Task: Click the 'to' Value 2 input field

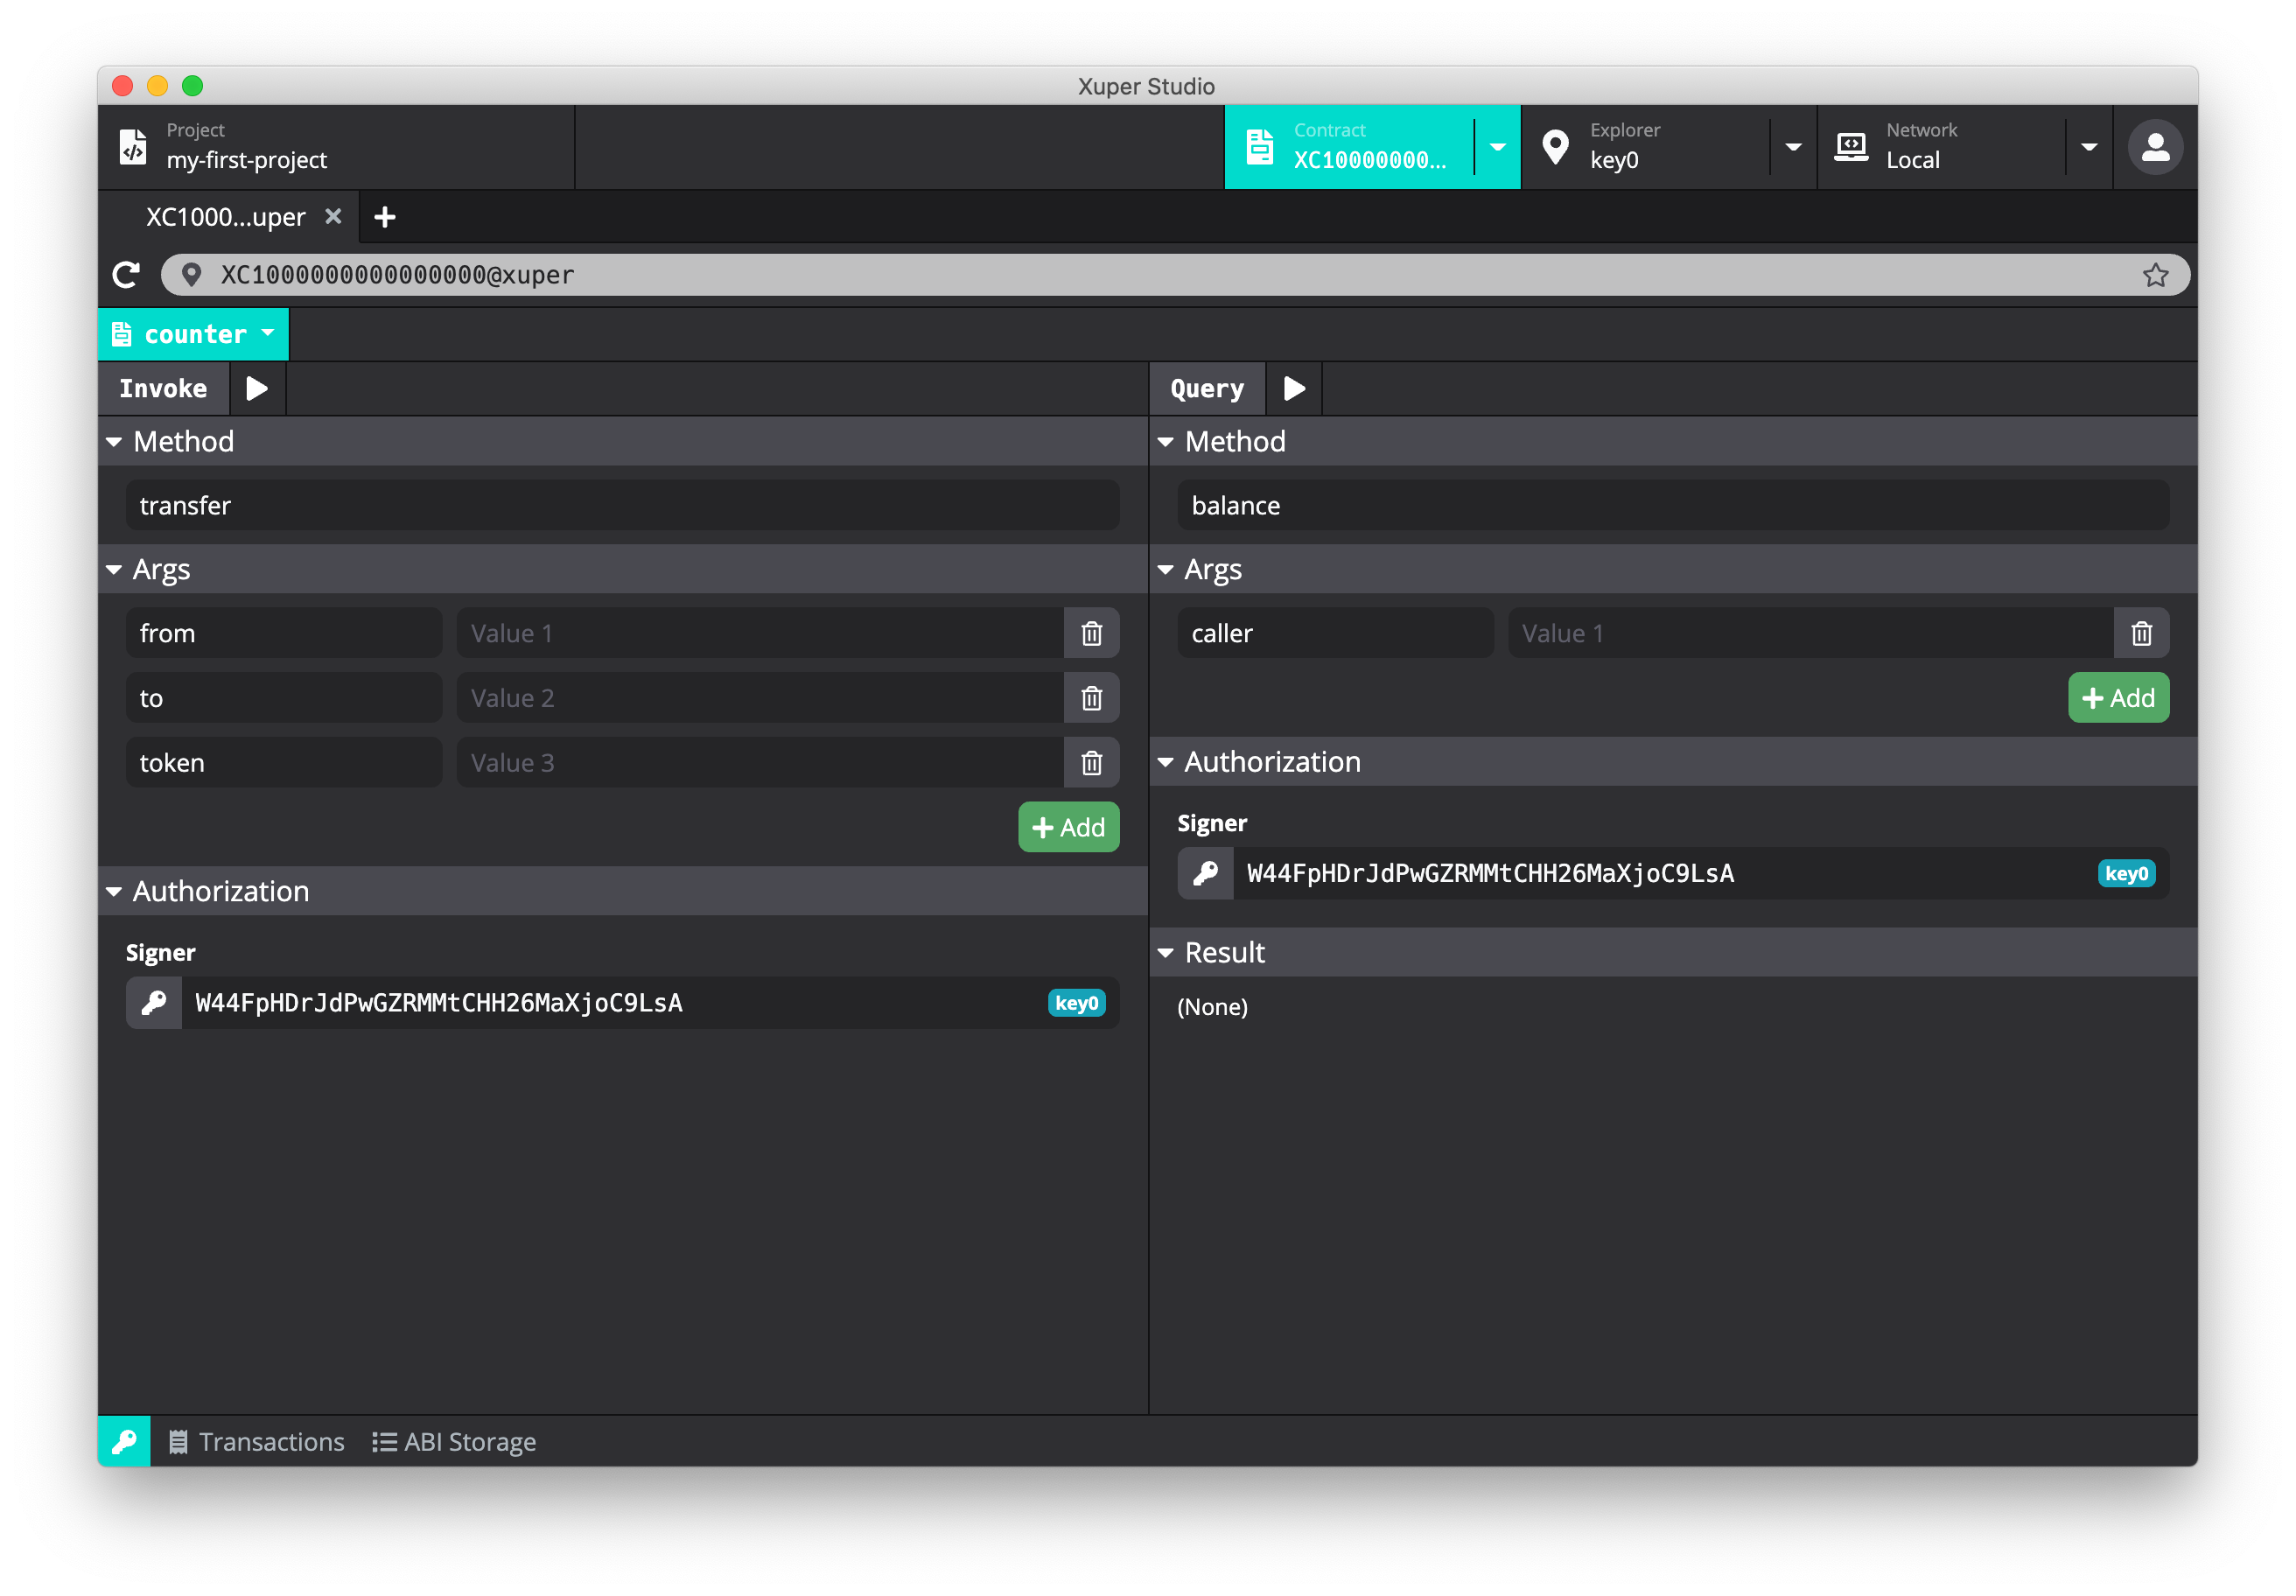Action: click(x=759, y=698)
